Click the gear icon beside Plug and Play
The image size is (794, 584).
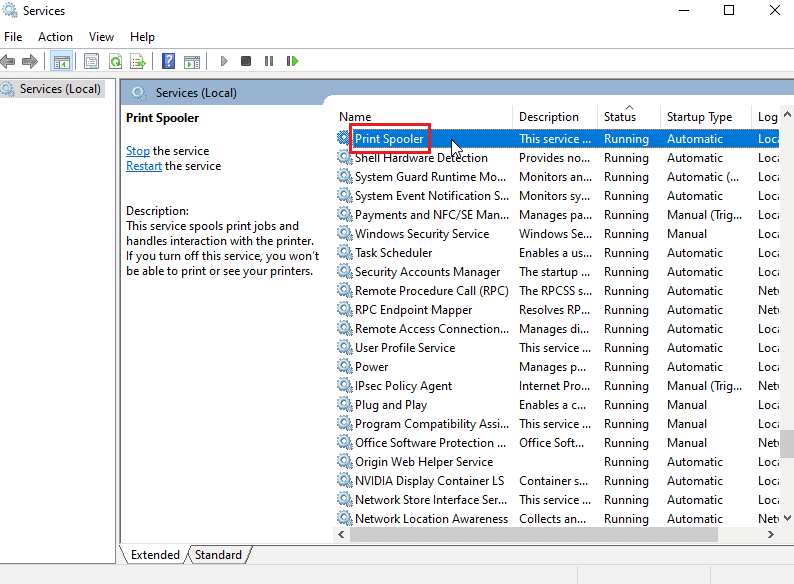[344, 404]
